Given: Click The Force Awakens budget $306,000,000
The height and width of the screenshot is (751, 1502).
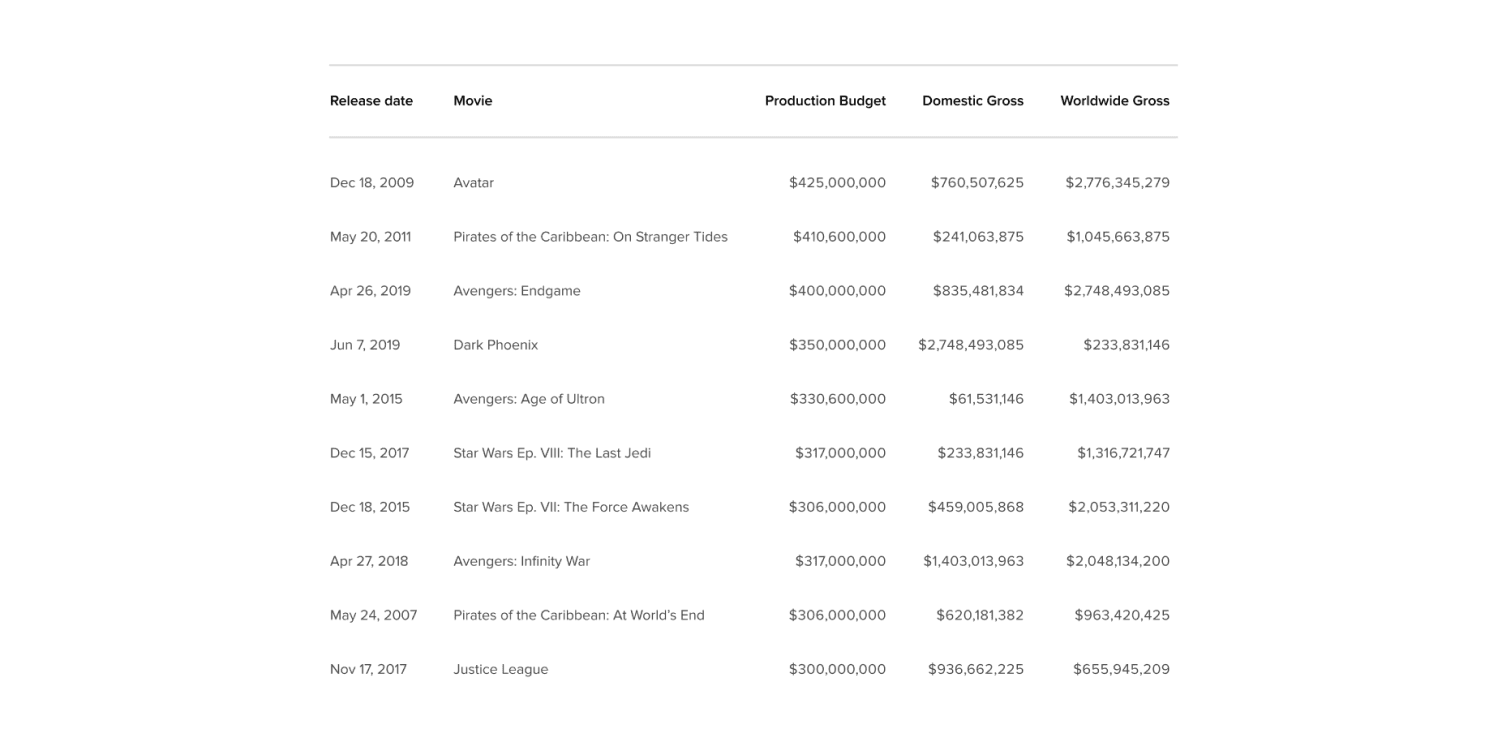Looking at the screenshot, I should [837, 507].
